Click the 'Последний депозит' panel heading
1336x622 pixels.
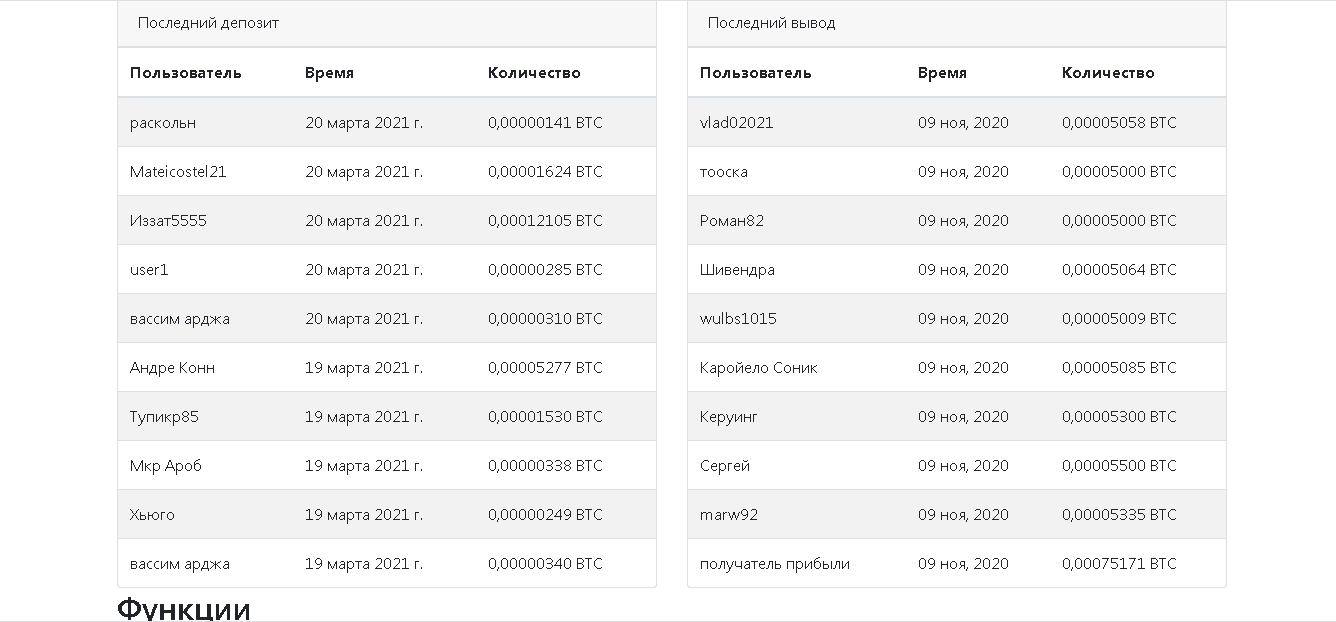[x=208, y=23]
